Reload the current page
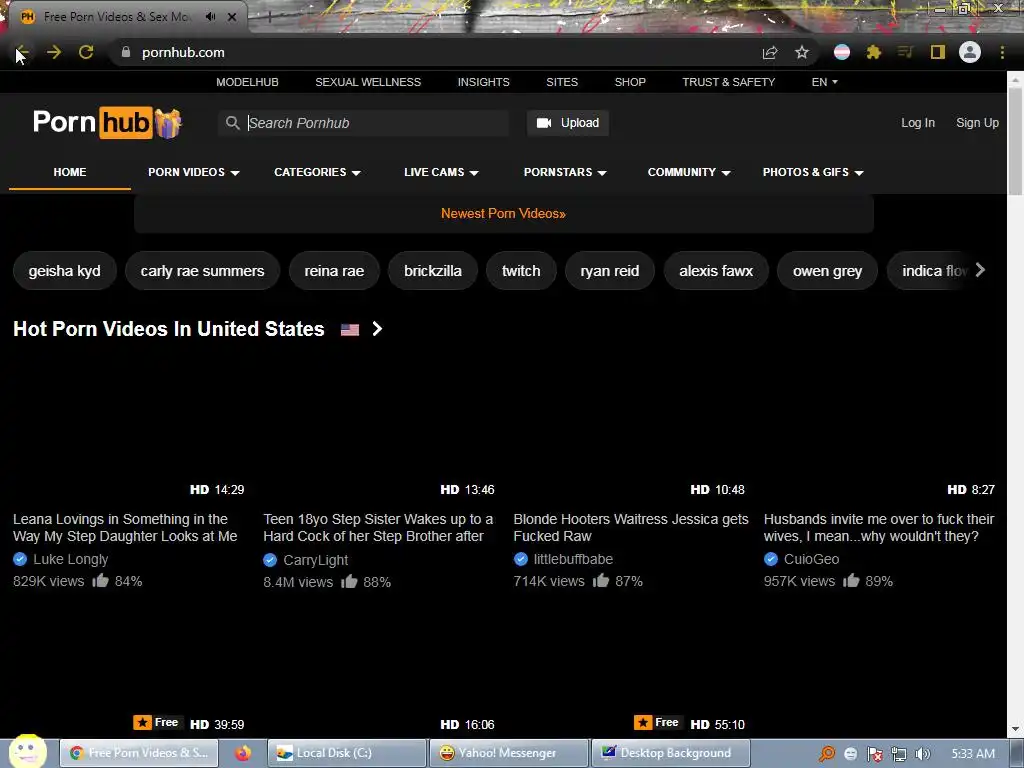The image size is (1024, 768). tap(86, 52)
